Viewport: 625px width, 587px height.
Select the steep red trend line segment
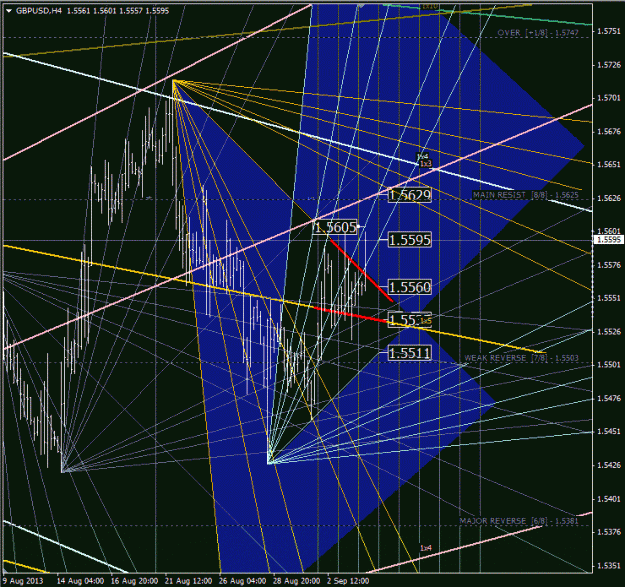[x=362, y=271]
